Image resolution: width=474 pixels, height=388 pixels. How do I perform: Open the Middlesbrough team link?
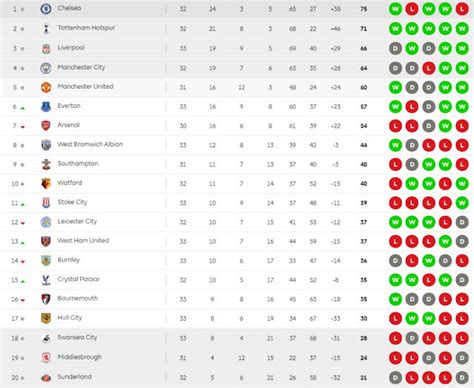click(79, 357)
